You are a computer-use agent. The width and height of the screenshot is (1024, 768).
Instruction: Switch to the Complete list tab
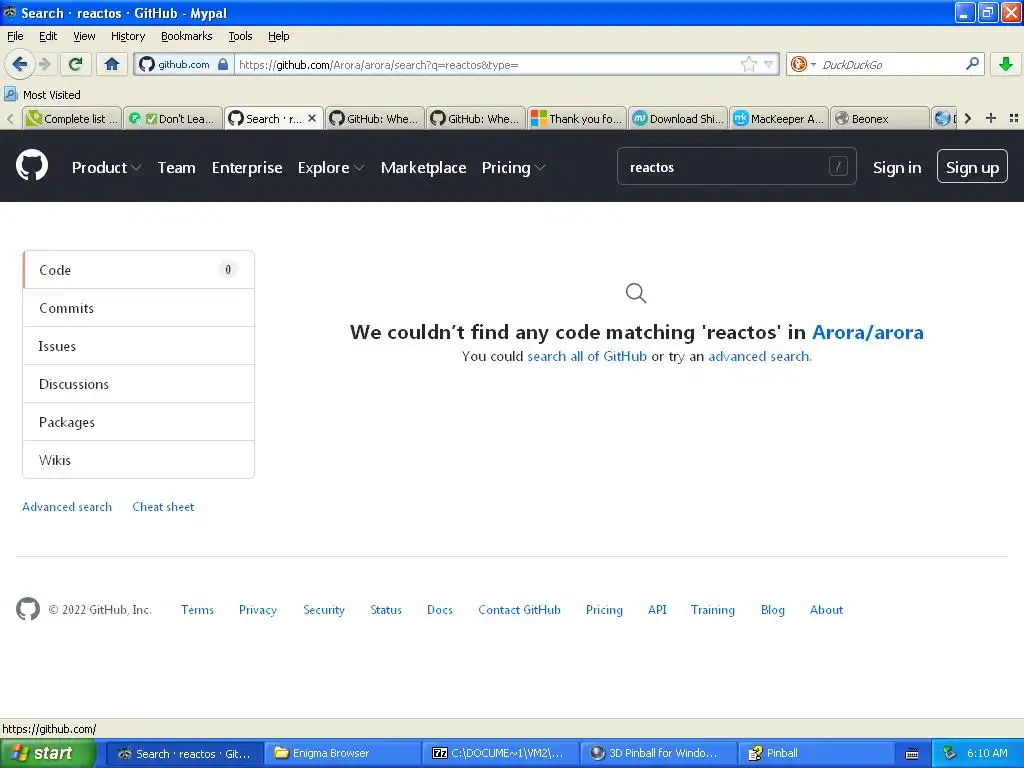tap(72, 119)
